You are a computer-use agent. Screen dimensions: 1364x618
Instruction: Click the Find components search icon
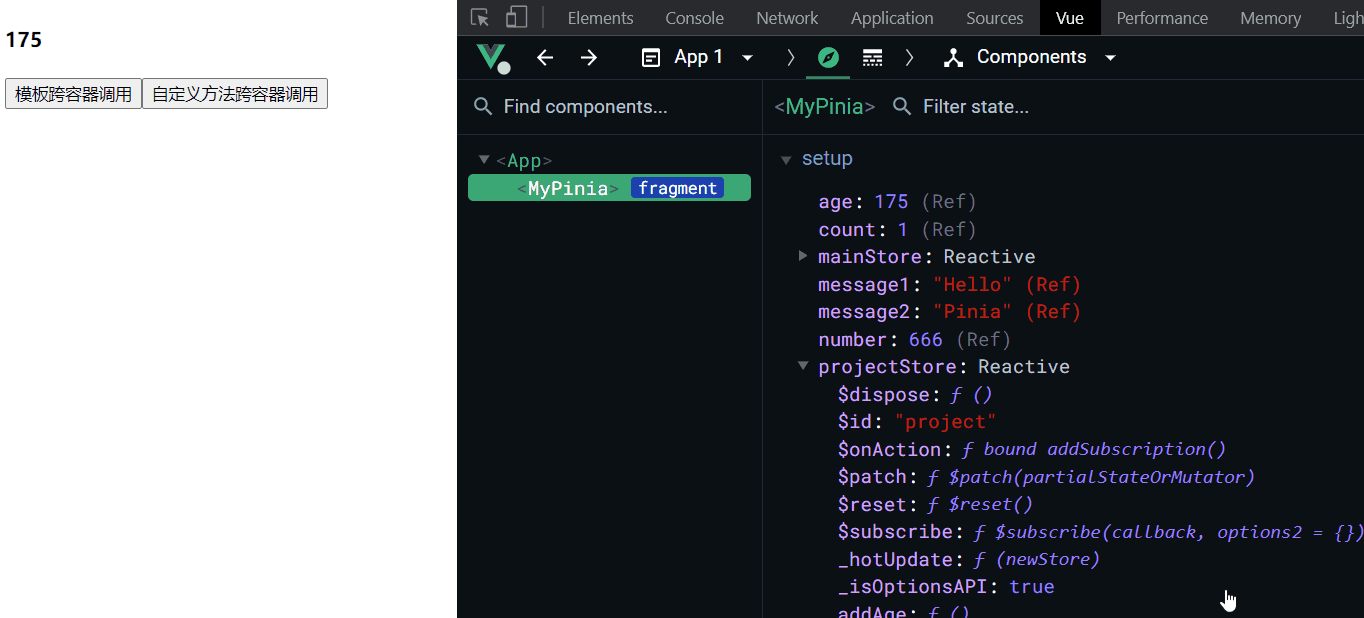pos(483,106)
